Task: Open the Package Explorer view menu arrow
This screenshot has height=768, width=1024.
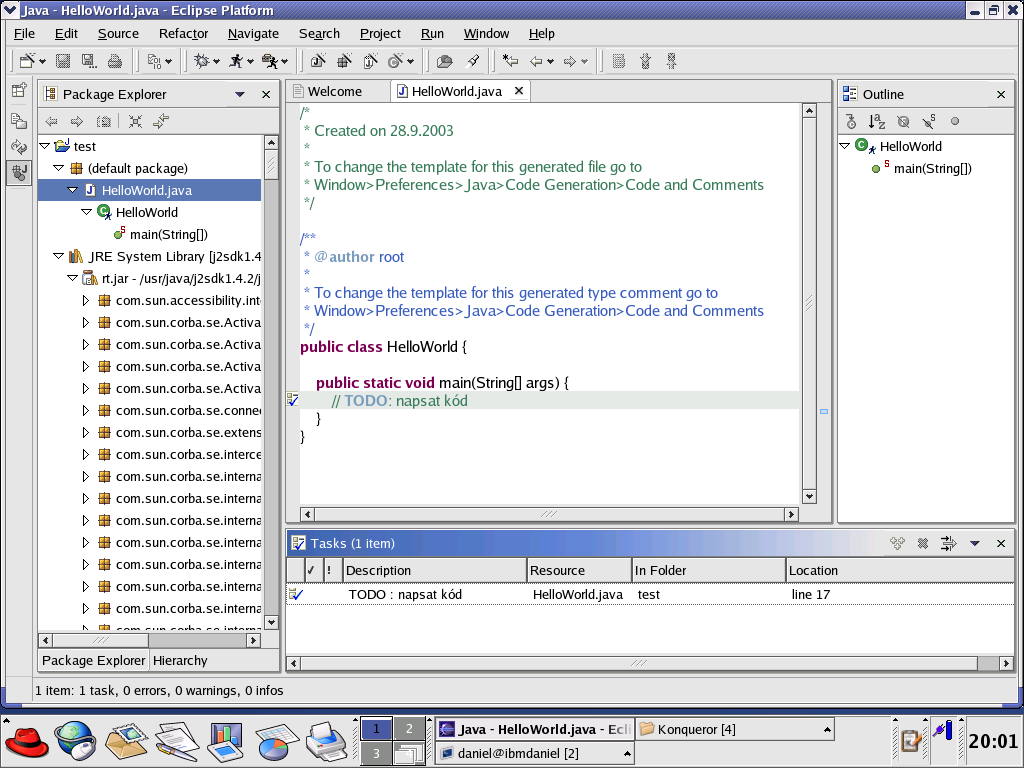Action: [x=240, y=95]
